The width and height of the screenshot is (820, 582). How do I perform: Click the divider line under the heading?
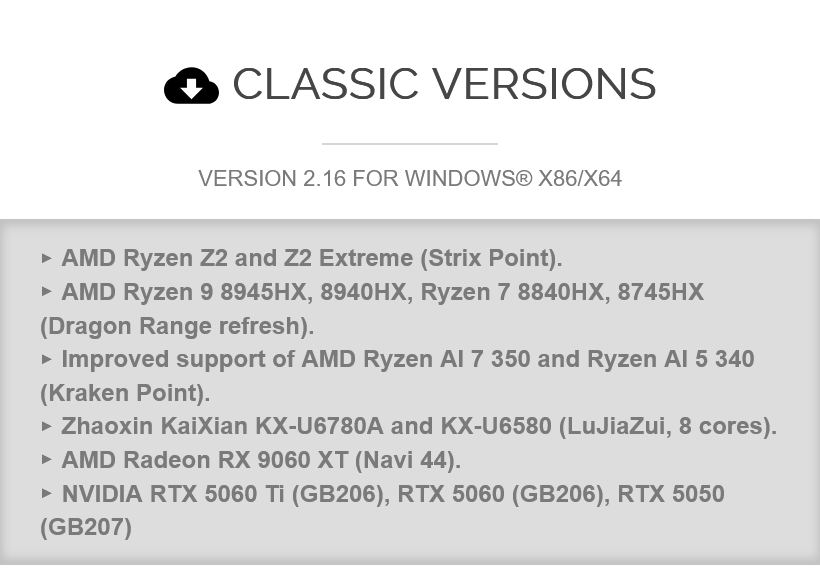pos(409,144)
